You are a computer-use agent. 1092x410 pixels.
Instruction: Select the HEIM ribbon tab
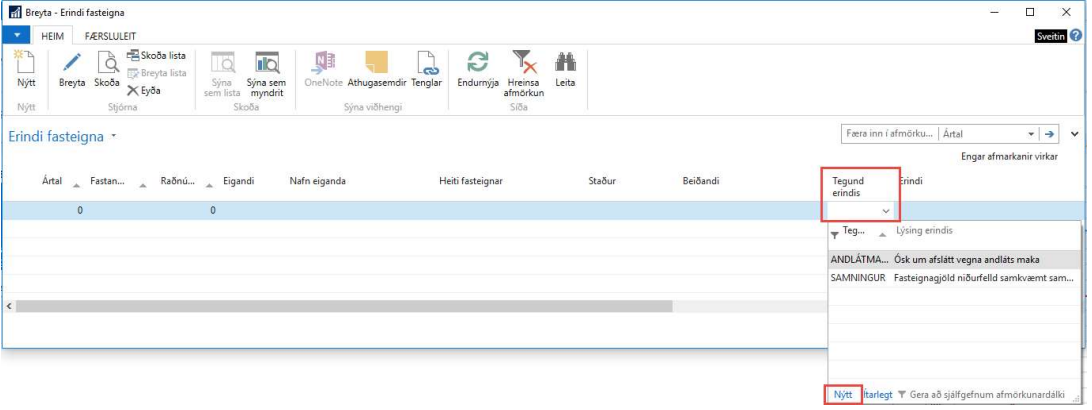pos(52,36)
